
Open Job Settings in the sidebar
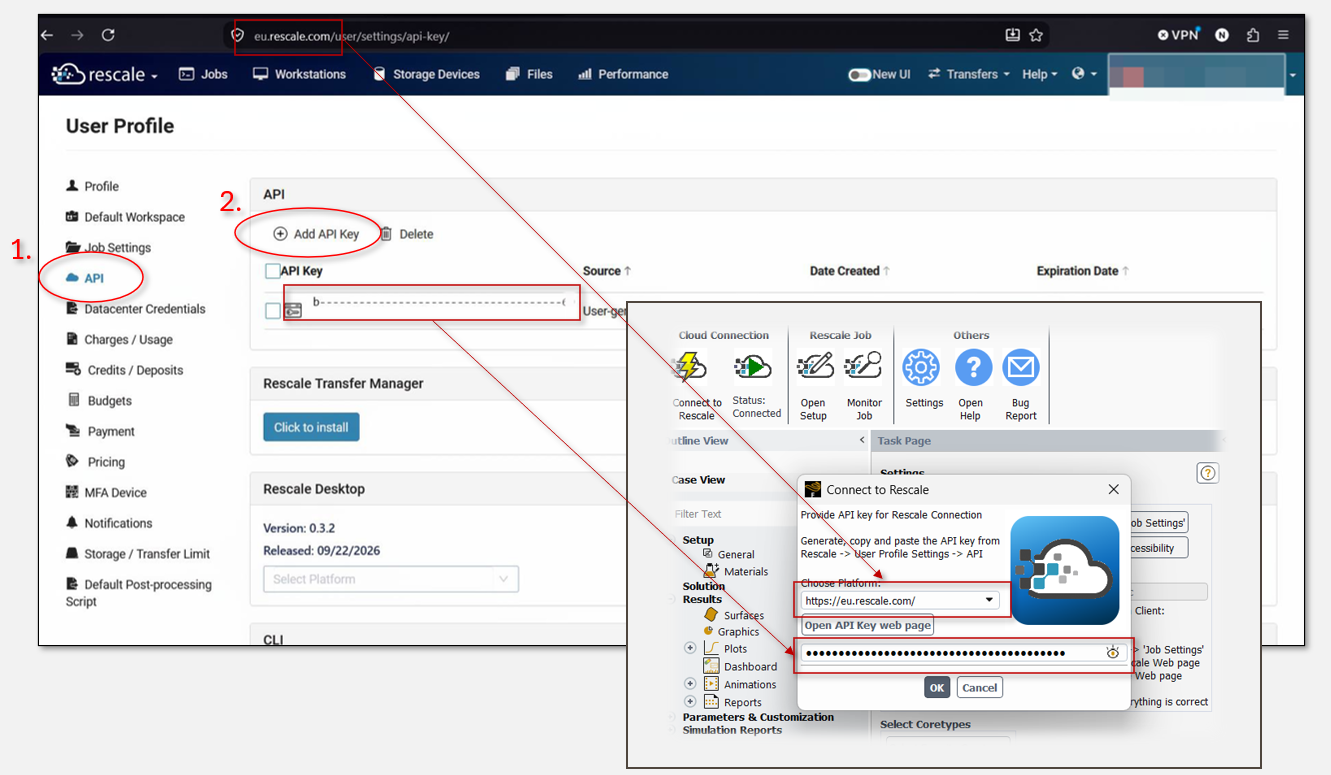[108, 248]
